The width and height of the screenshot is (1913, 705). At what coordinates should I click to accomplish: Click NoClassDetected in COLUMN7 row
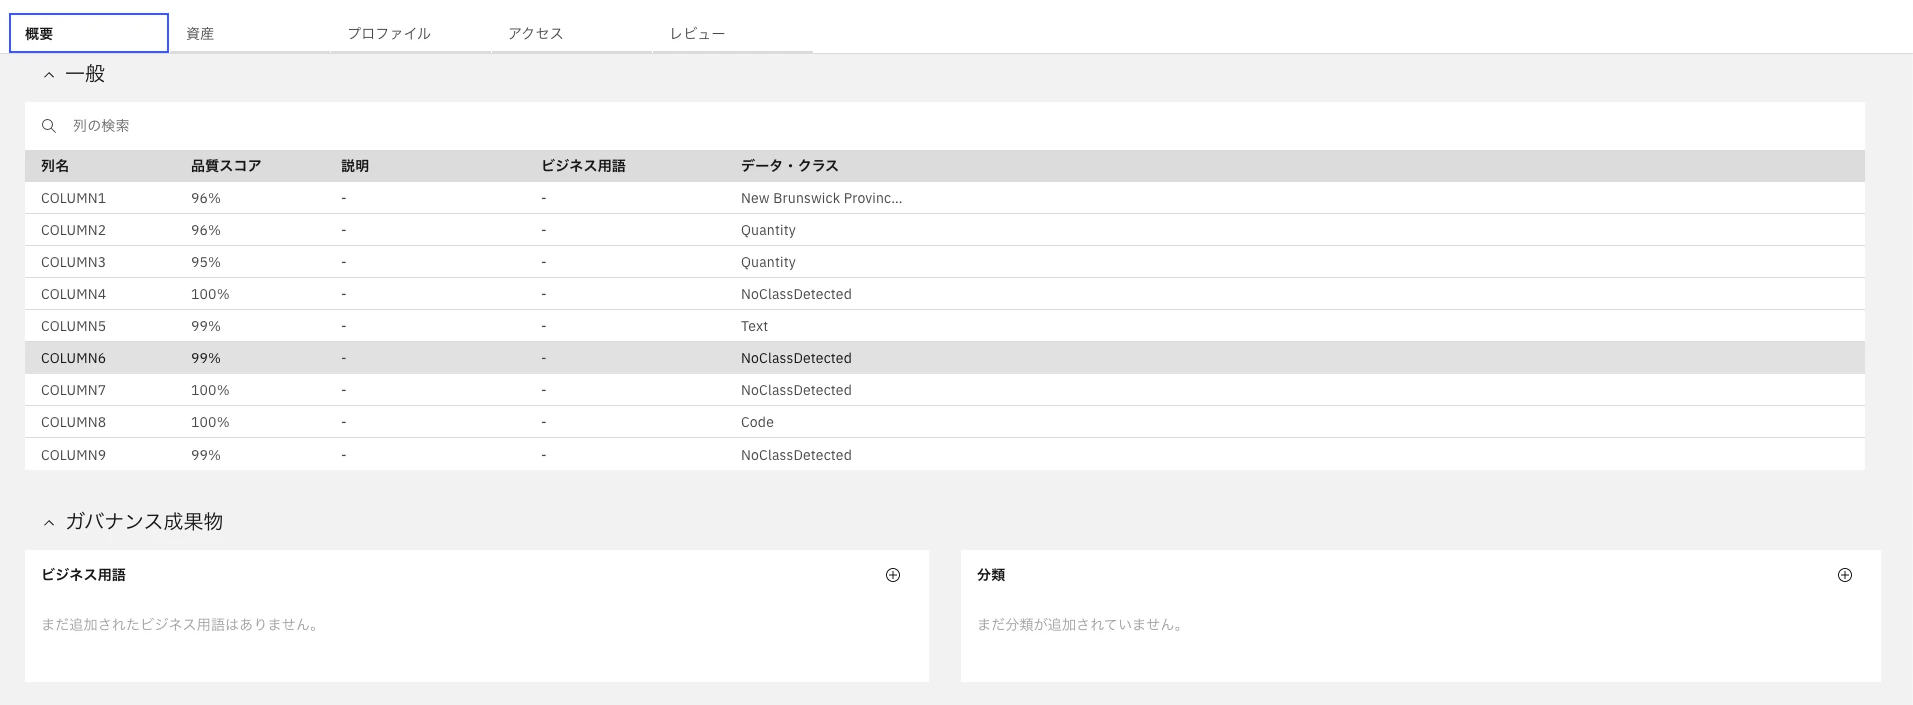(796, 390)
